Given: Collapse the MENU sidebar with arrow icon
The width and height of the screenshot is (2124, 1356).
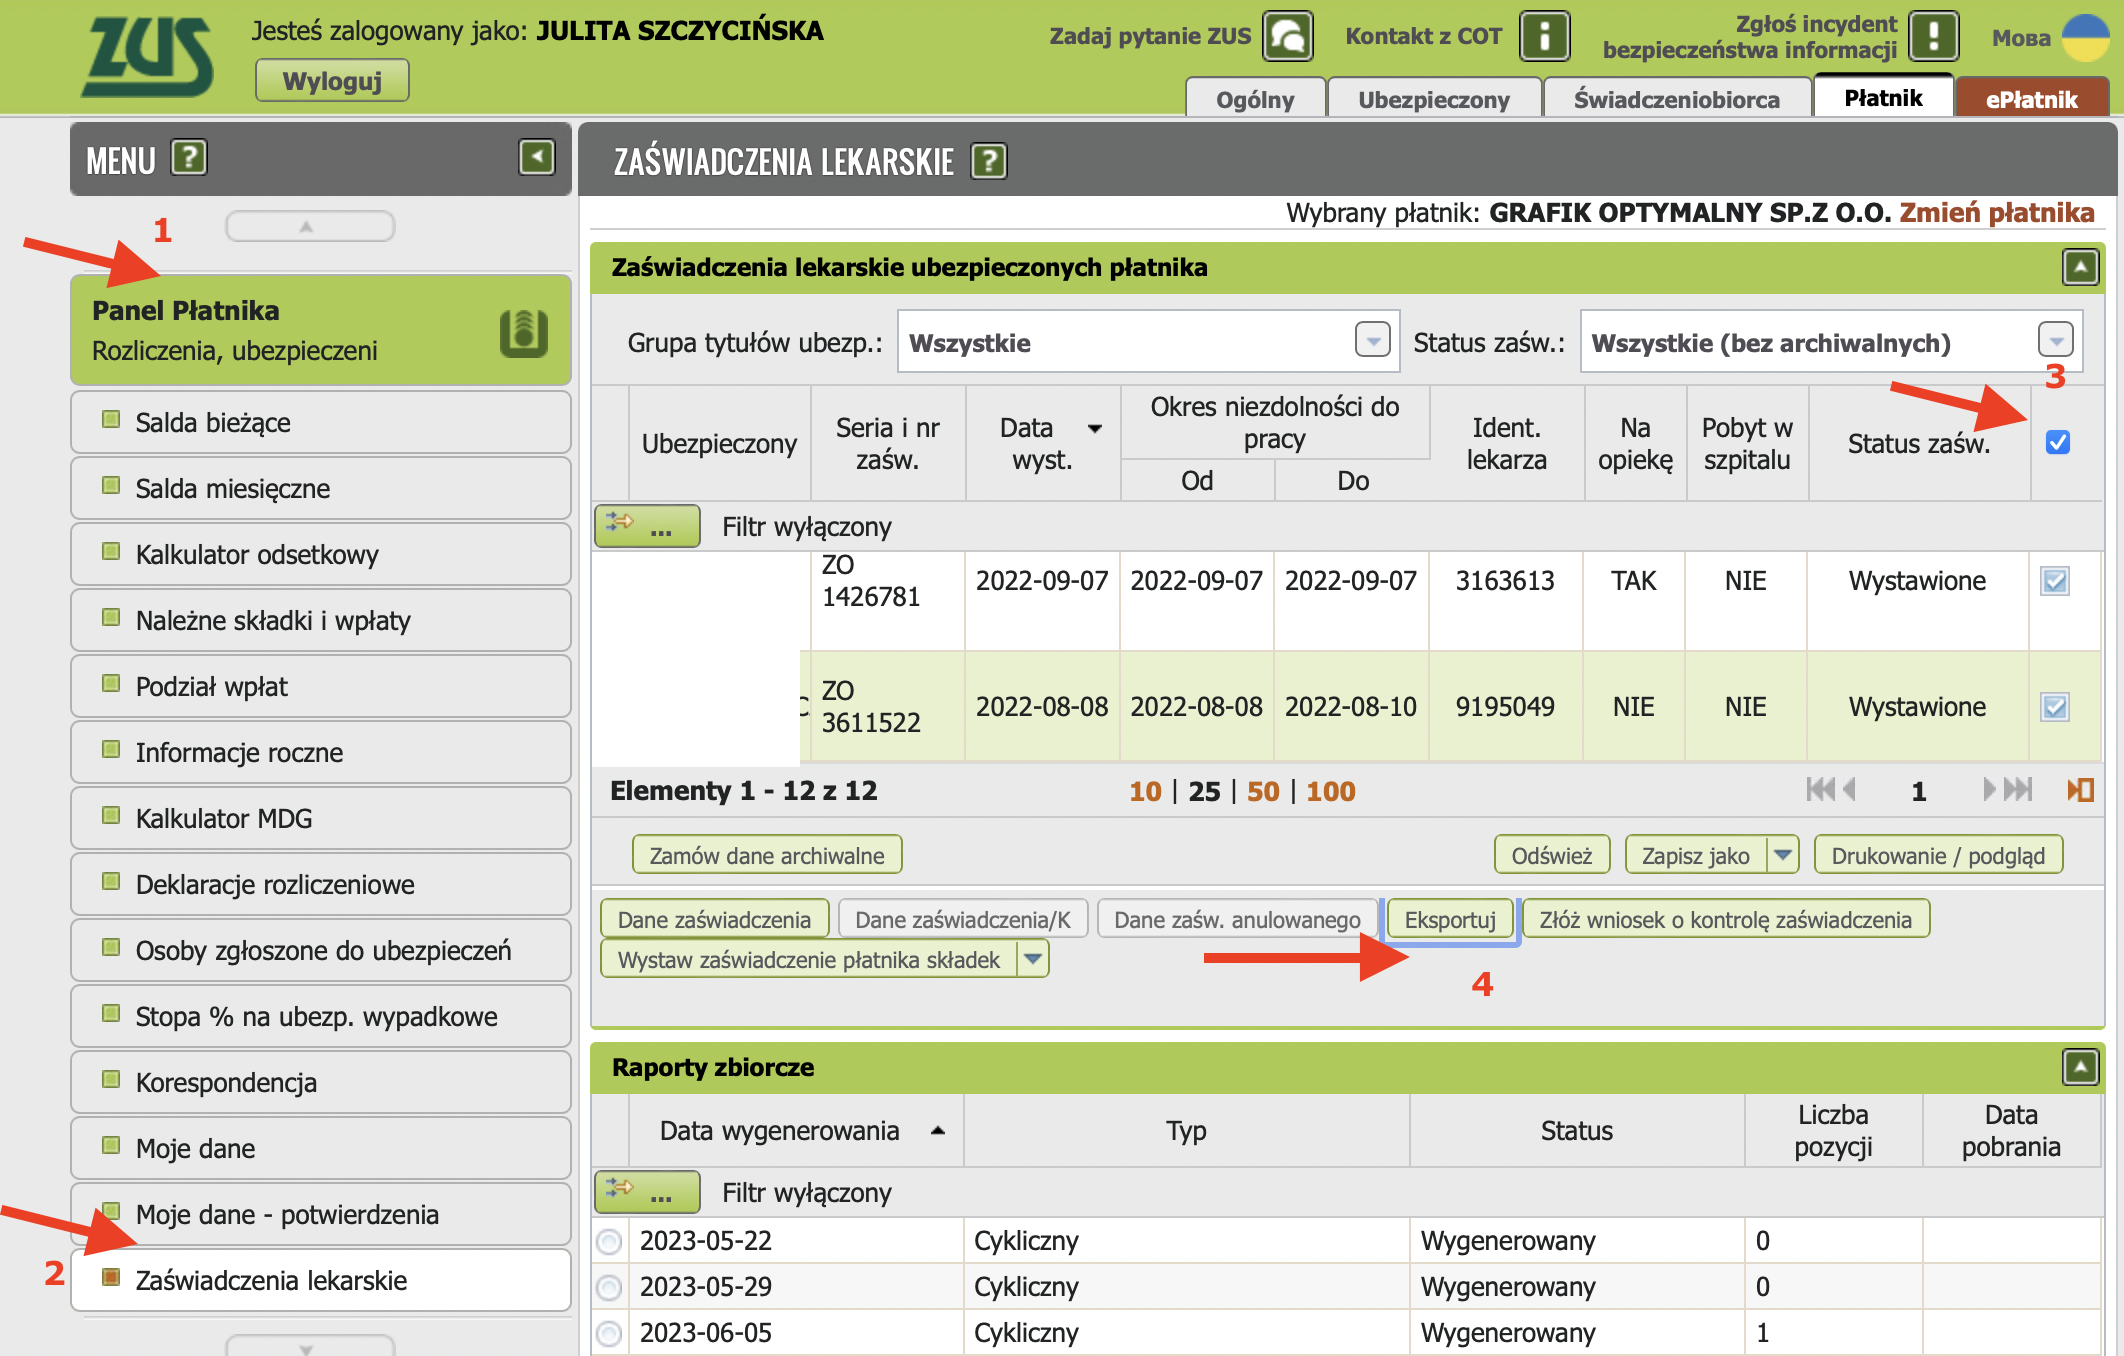Looking at the screenshot, I should click(536, 157).
